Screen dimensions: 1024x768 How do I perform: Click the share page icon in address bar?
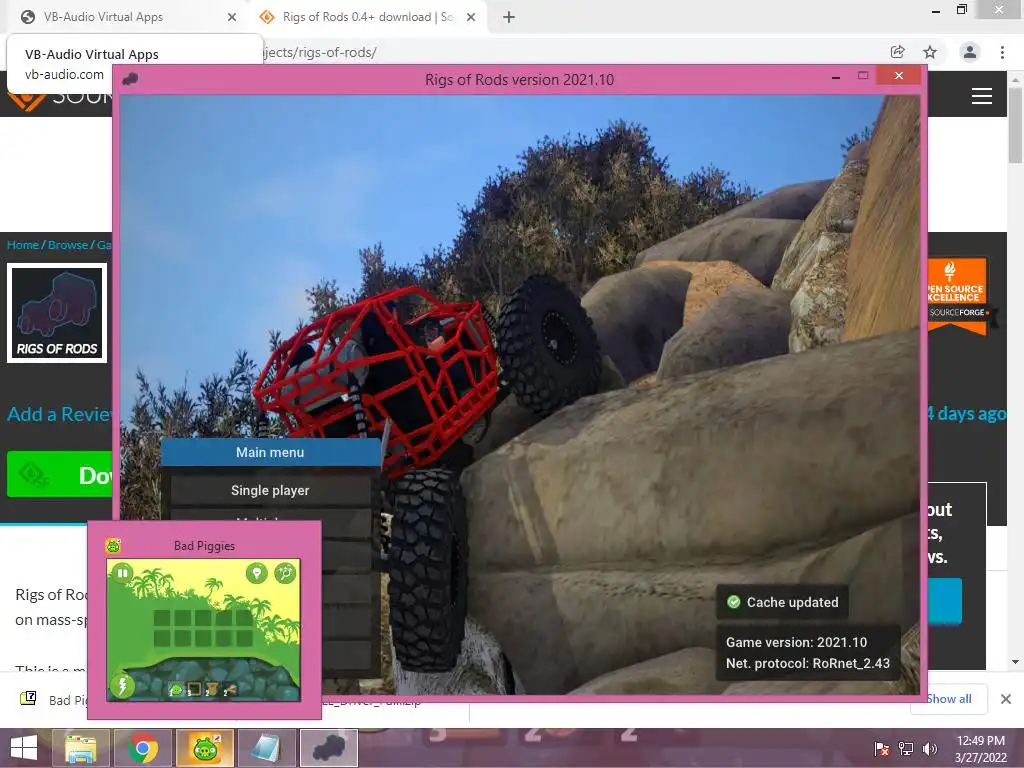pyautogui.click(x=898, y=52)
